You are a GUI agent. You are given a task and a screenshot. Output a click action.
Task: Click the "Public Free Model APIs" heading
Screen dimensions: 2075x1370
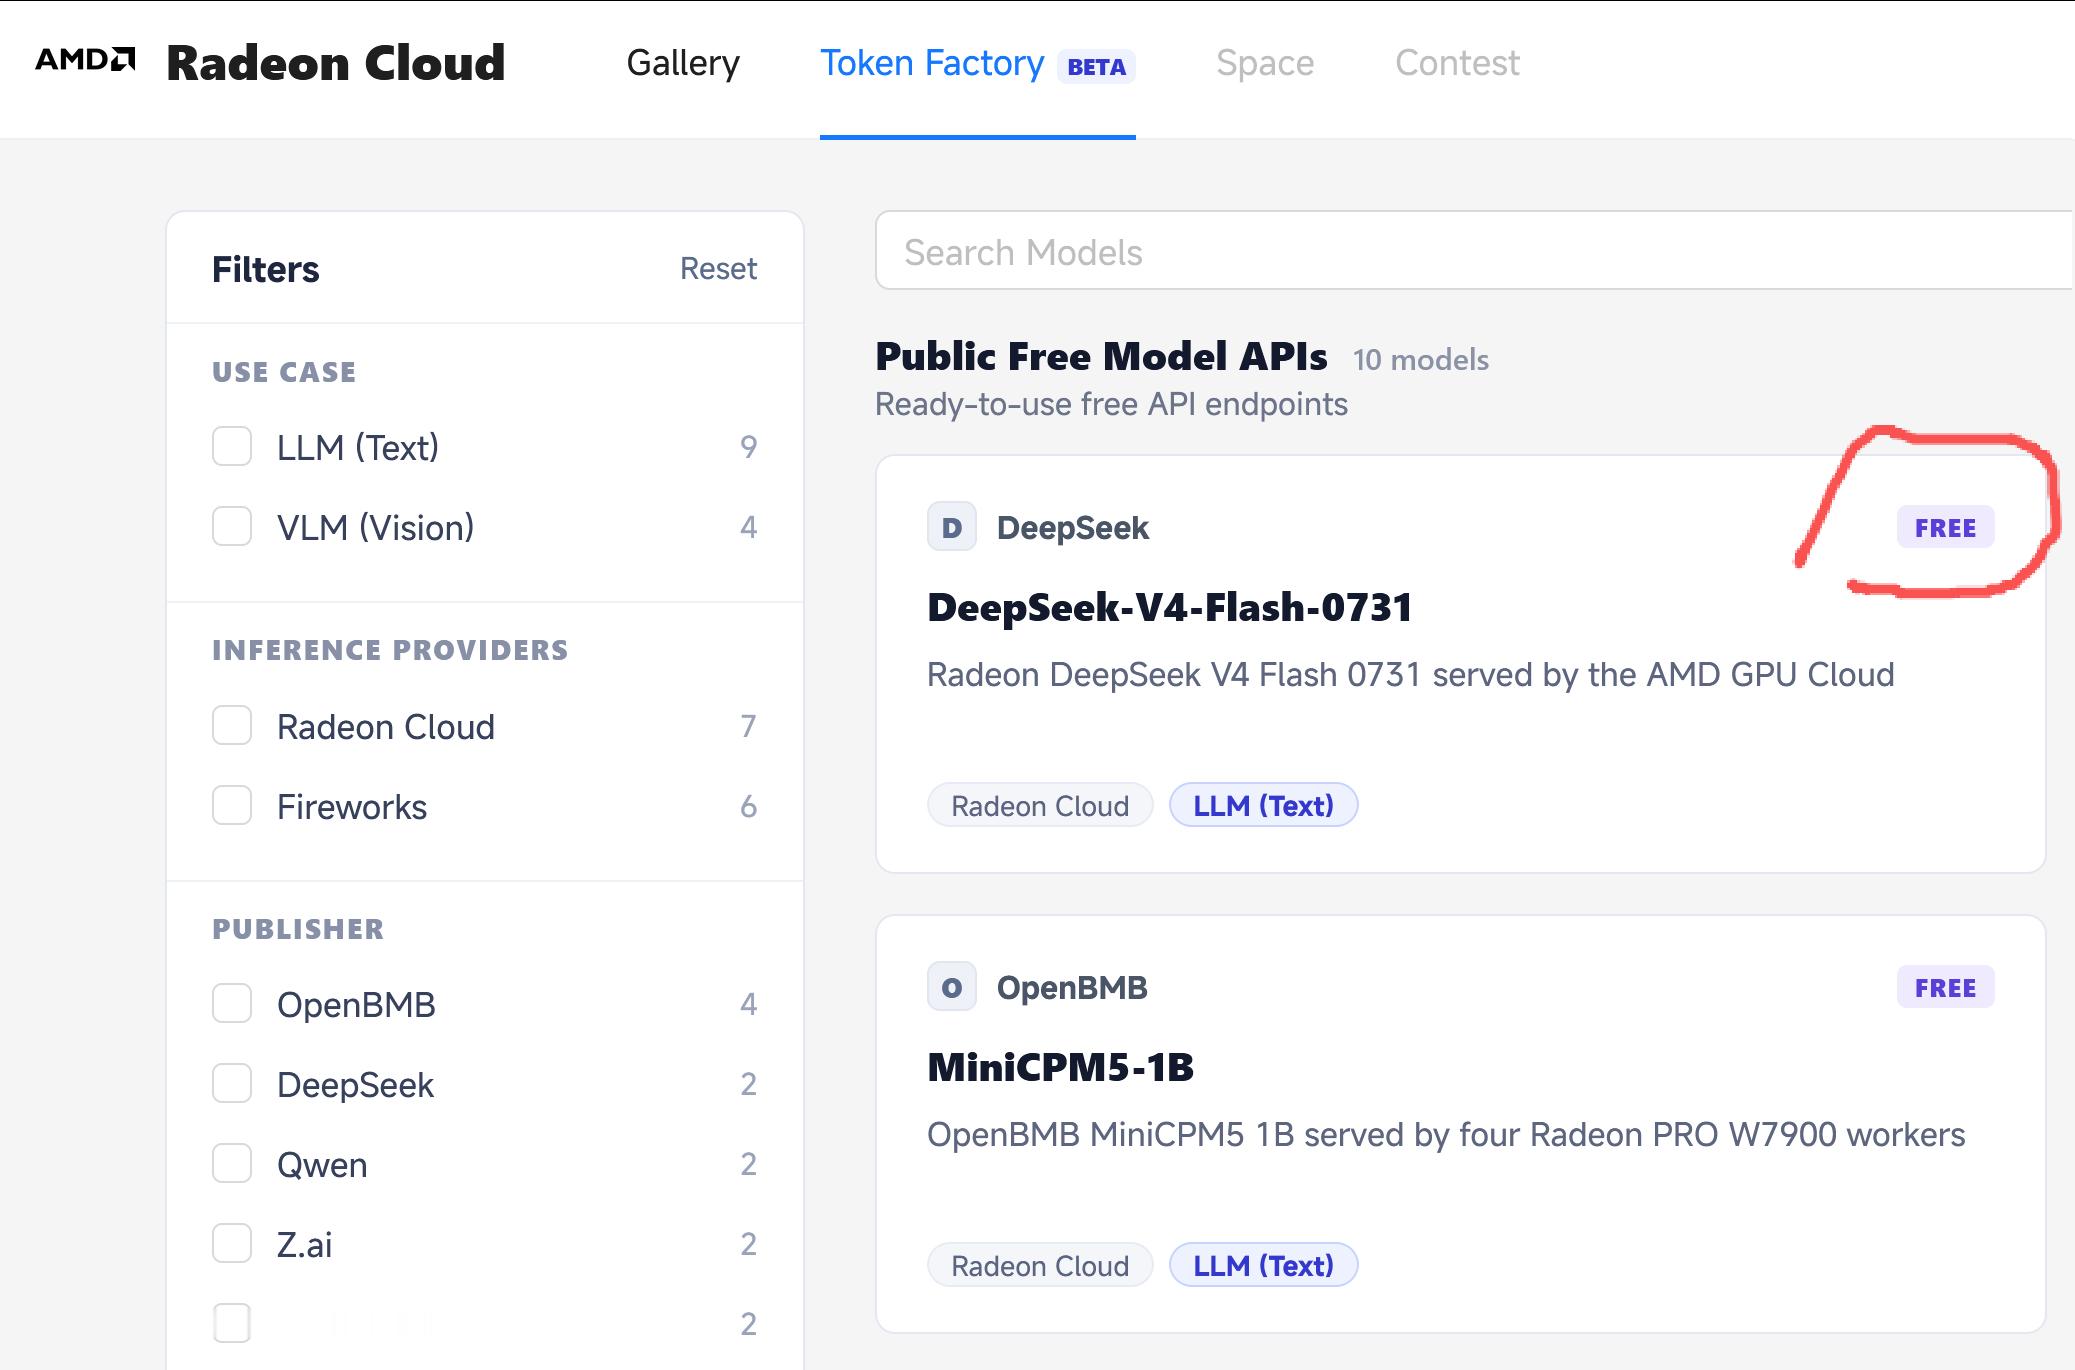click(x=1101, y=356)
